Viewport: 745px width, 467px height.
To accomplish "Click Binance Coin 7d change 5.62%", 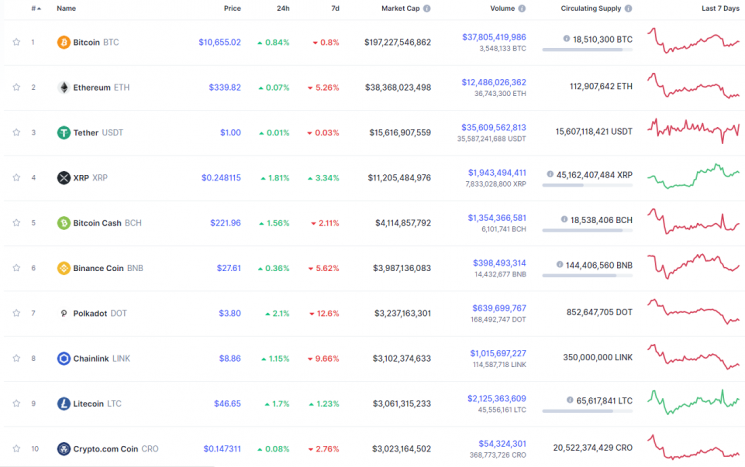I will pos(324,268).
